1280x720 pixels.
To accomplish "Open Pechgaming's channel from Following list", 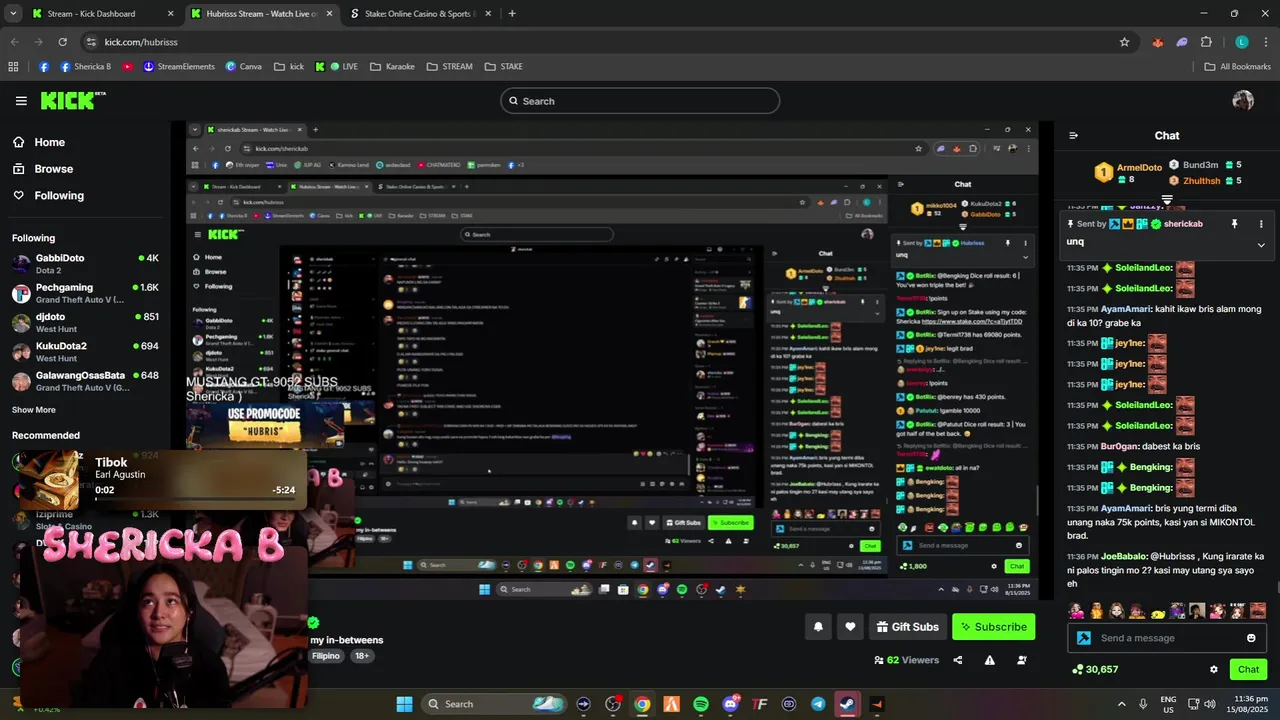I will point(85,293).
